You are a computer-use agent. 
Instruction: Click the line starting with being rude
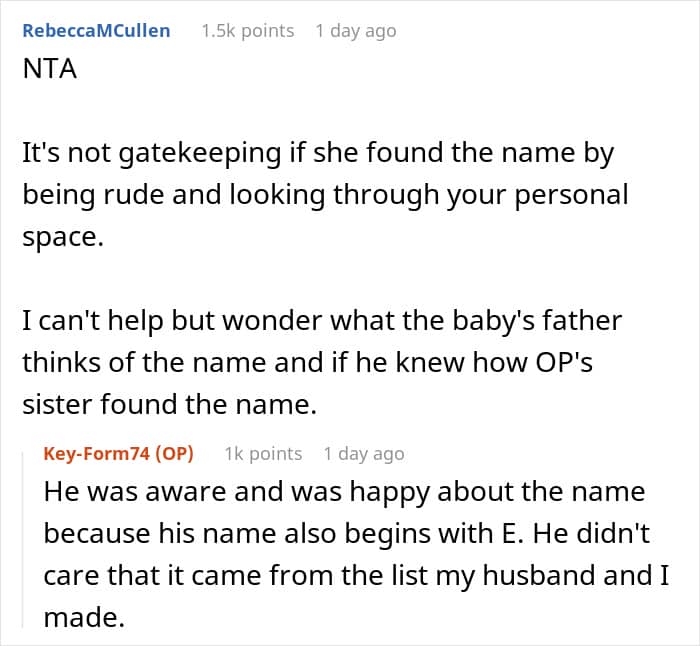pos(325,195)
